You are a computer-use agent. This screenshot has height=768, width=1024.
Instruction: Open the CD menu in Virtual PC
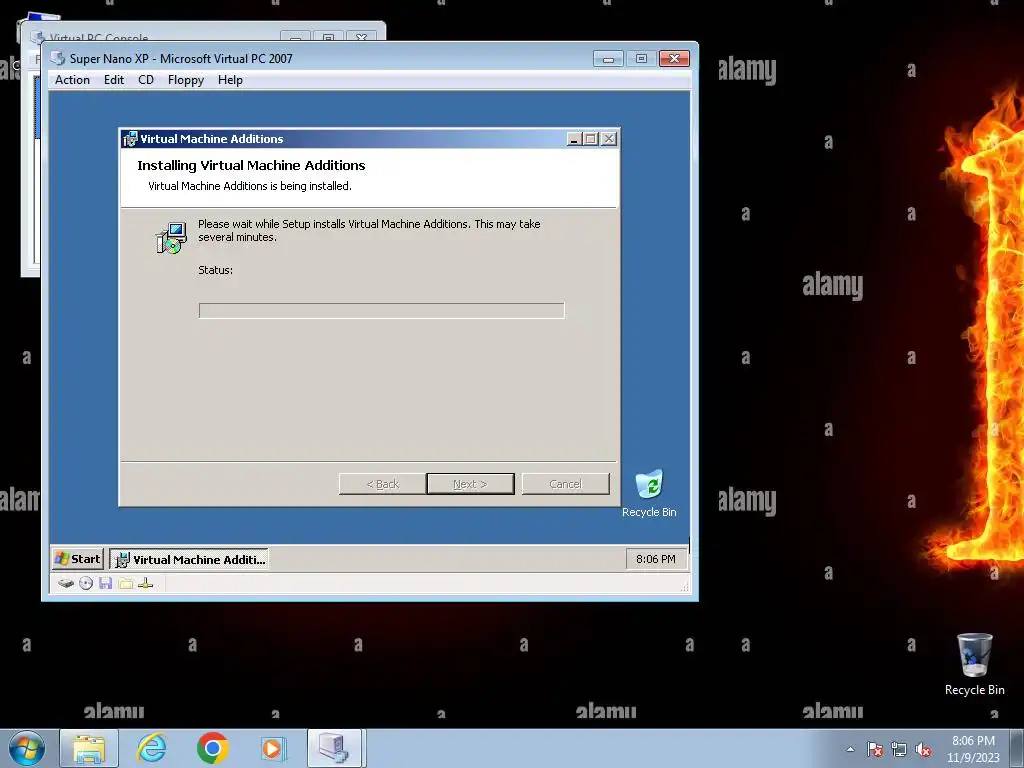tap(146, 80)
